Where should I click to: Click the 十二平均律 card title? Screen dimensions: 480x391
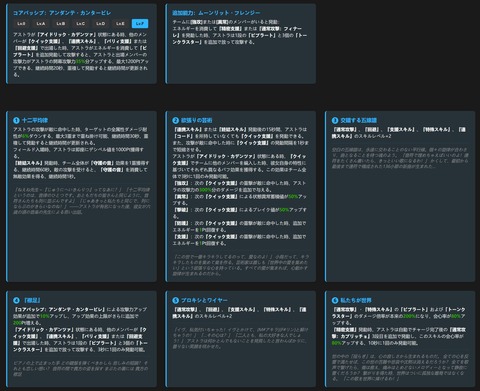click(35, 120)
